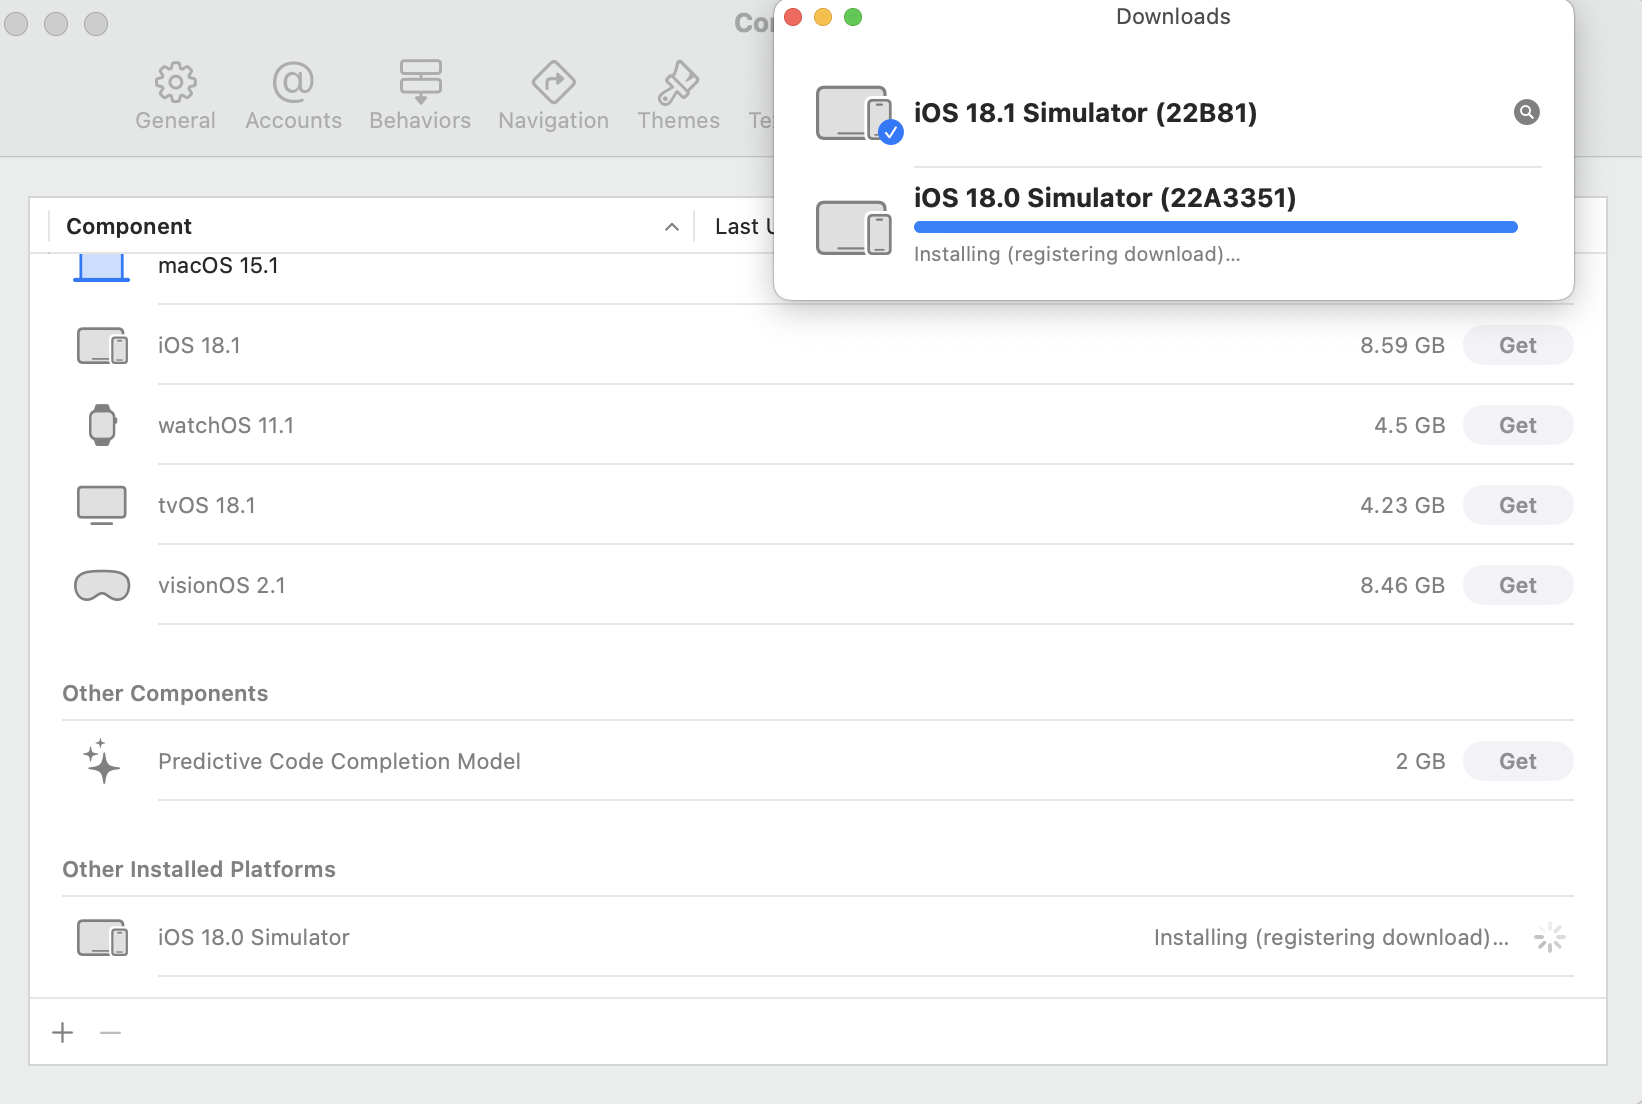Get the Predictive Code Completion Model
1642x1104 pixels.
pos(1517,761)
